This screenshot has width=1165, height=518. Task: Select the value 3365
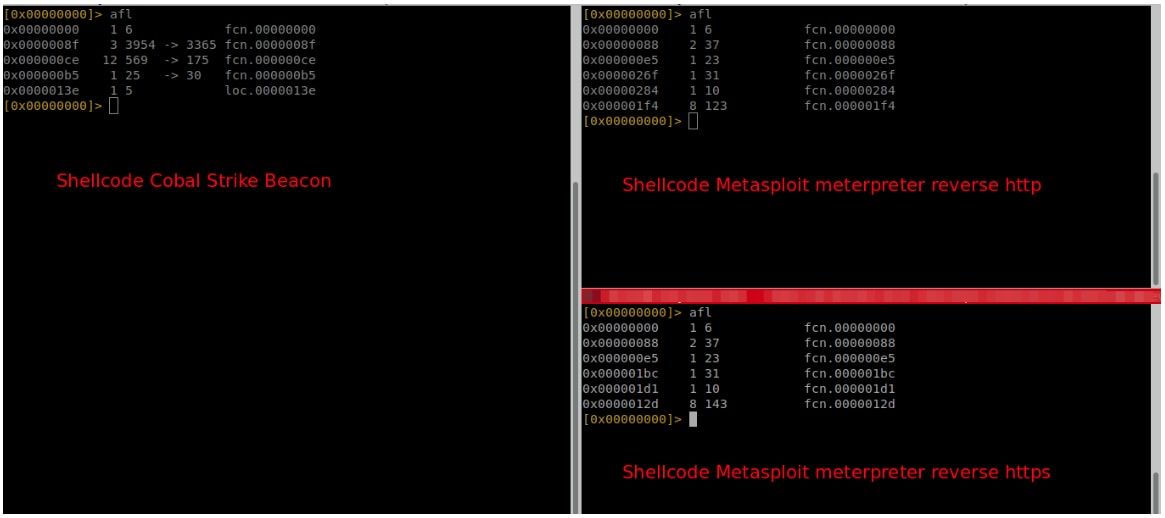tap(201, 45)
